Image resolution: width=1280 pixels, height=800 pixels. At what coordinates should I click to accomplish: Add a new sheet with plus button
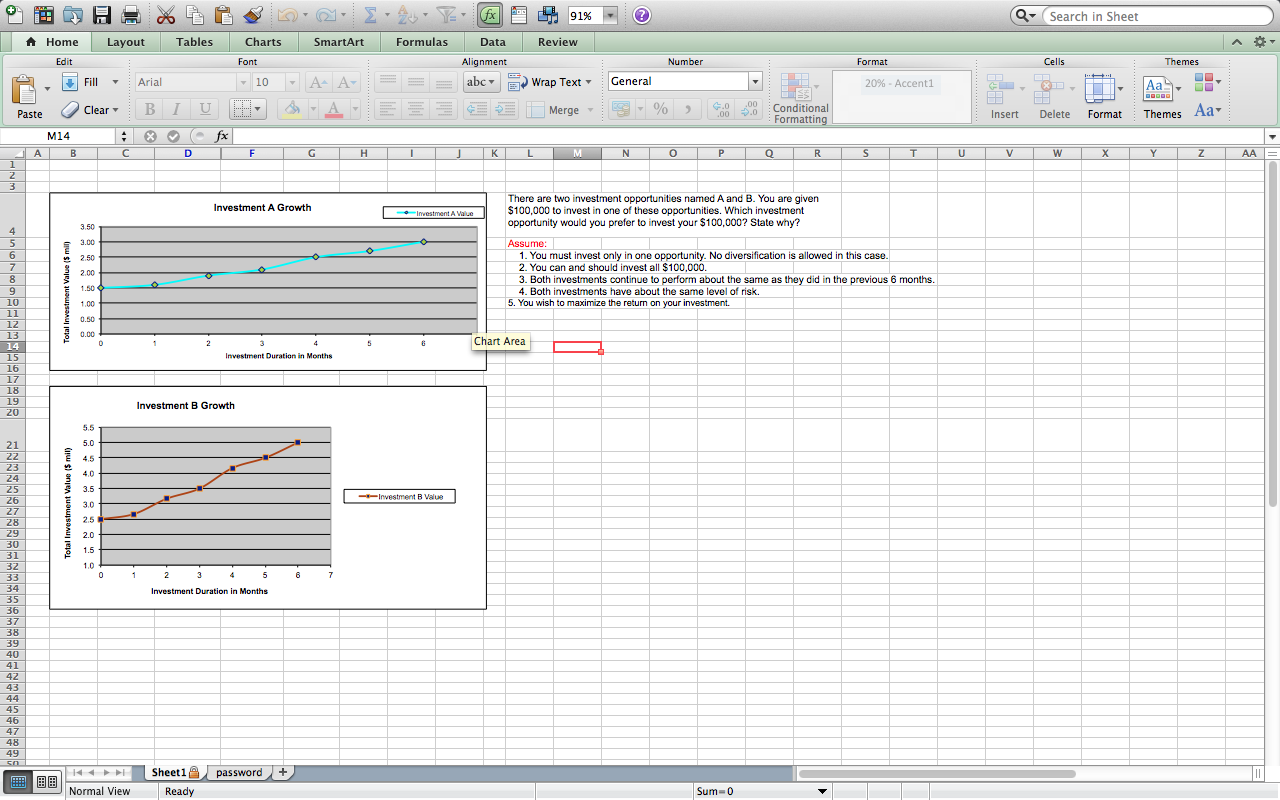click(283, 772)
